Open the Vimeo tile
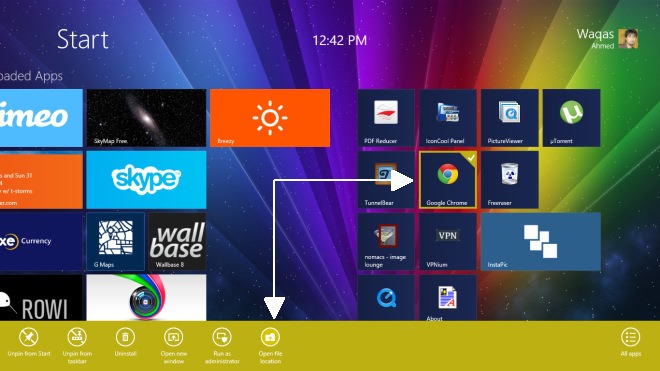The image size is (660, 371). 41,118
